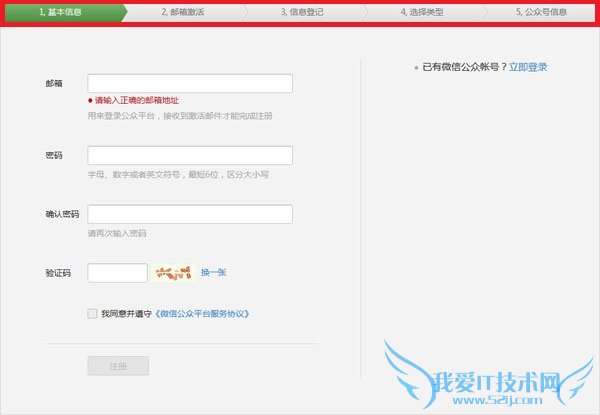Refresh captcha via 换一张 link
The image size is (600, 415).
pyautogui.click(x=214, y=272)
